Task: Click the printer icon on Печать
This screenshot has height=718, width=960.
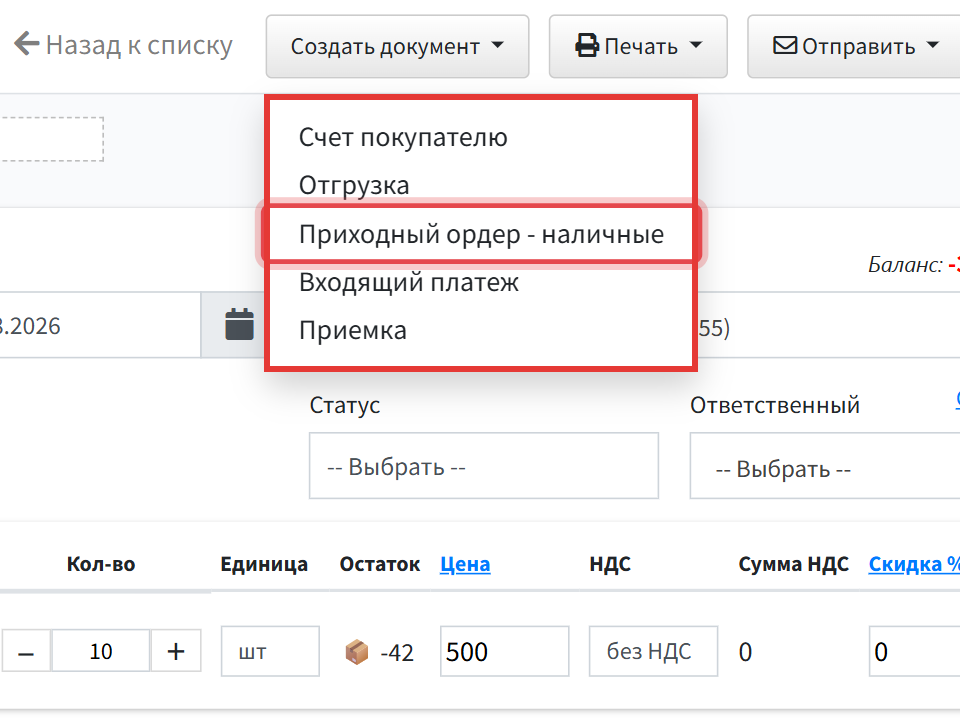Action: point(587,47)
